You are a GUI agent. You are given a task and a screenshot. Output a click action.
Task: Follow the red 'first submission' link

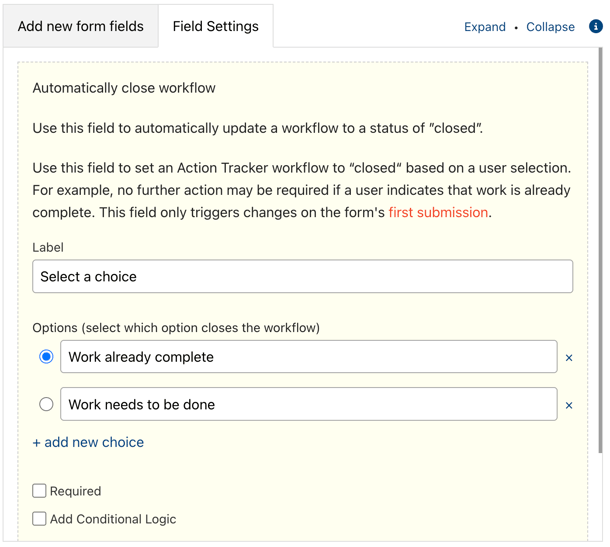tap(438, 212)
